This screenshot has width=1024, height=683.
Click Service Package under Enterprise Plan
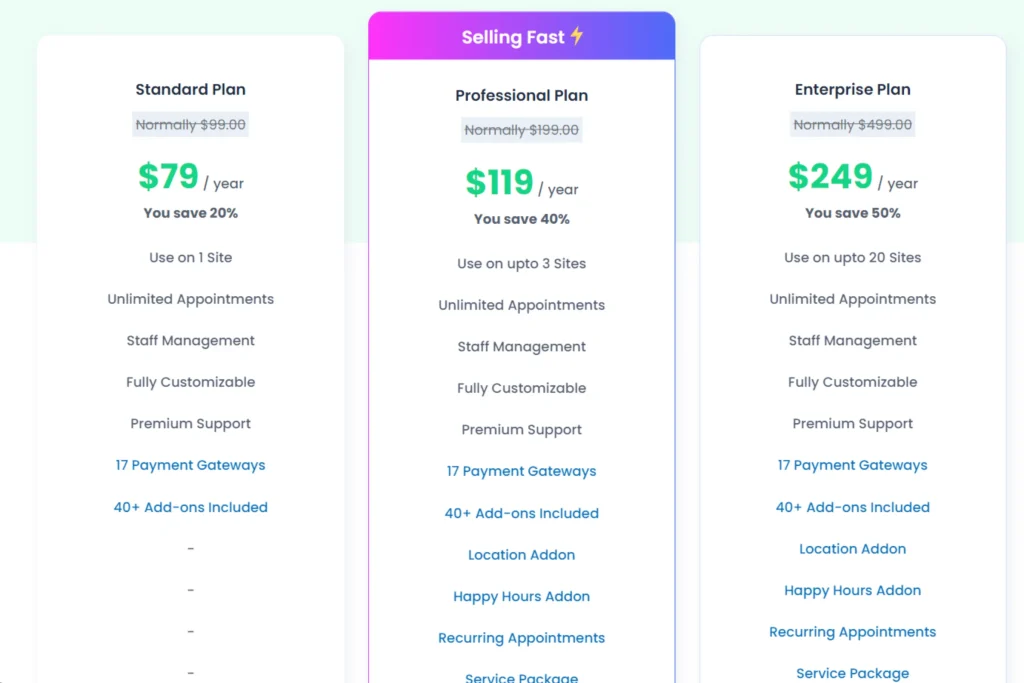click(x=852, y=673)
